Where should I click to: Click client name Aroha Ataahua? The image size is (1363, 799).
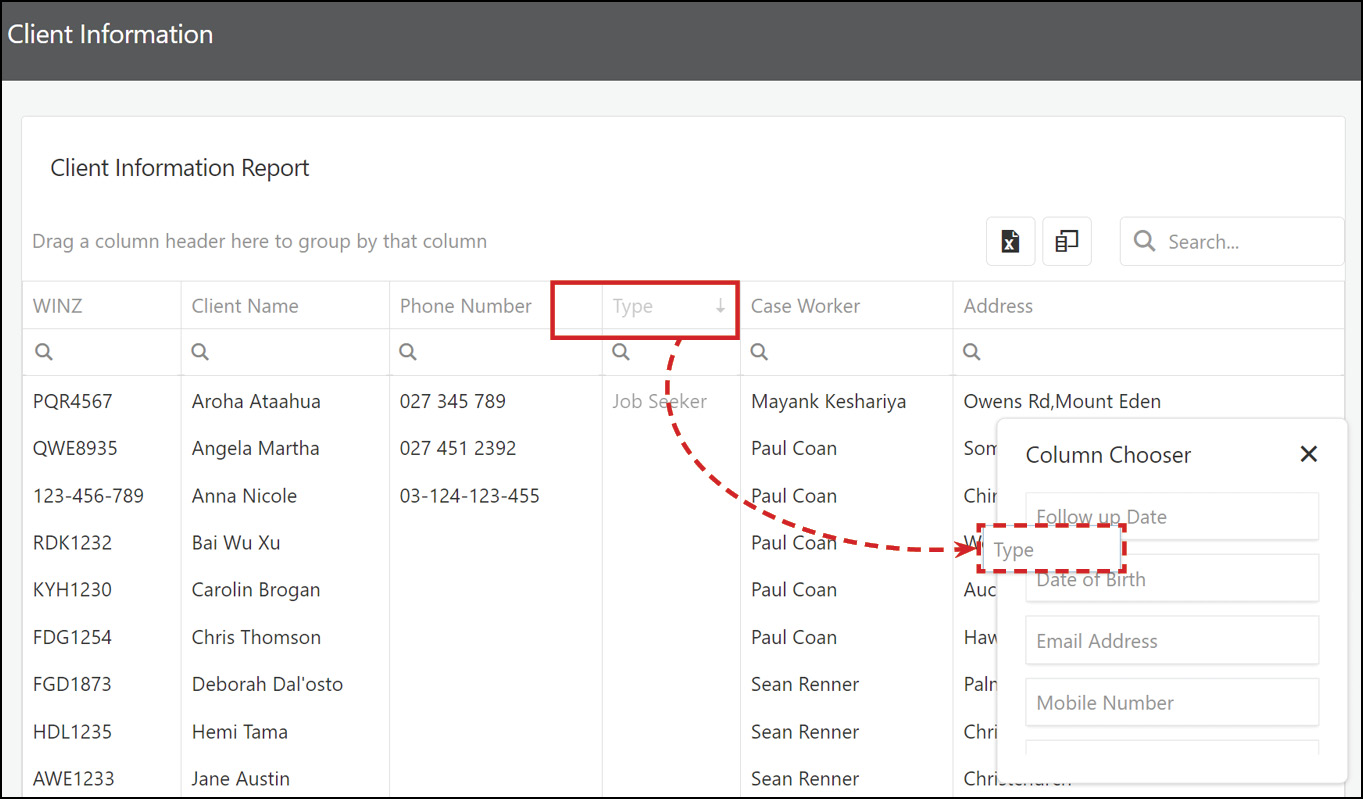[256, 401]
